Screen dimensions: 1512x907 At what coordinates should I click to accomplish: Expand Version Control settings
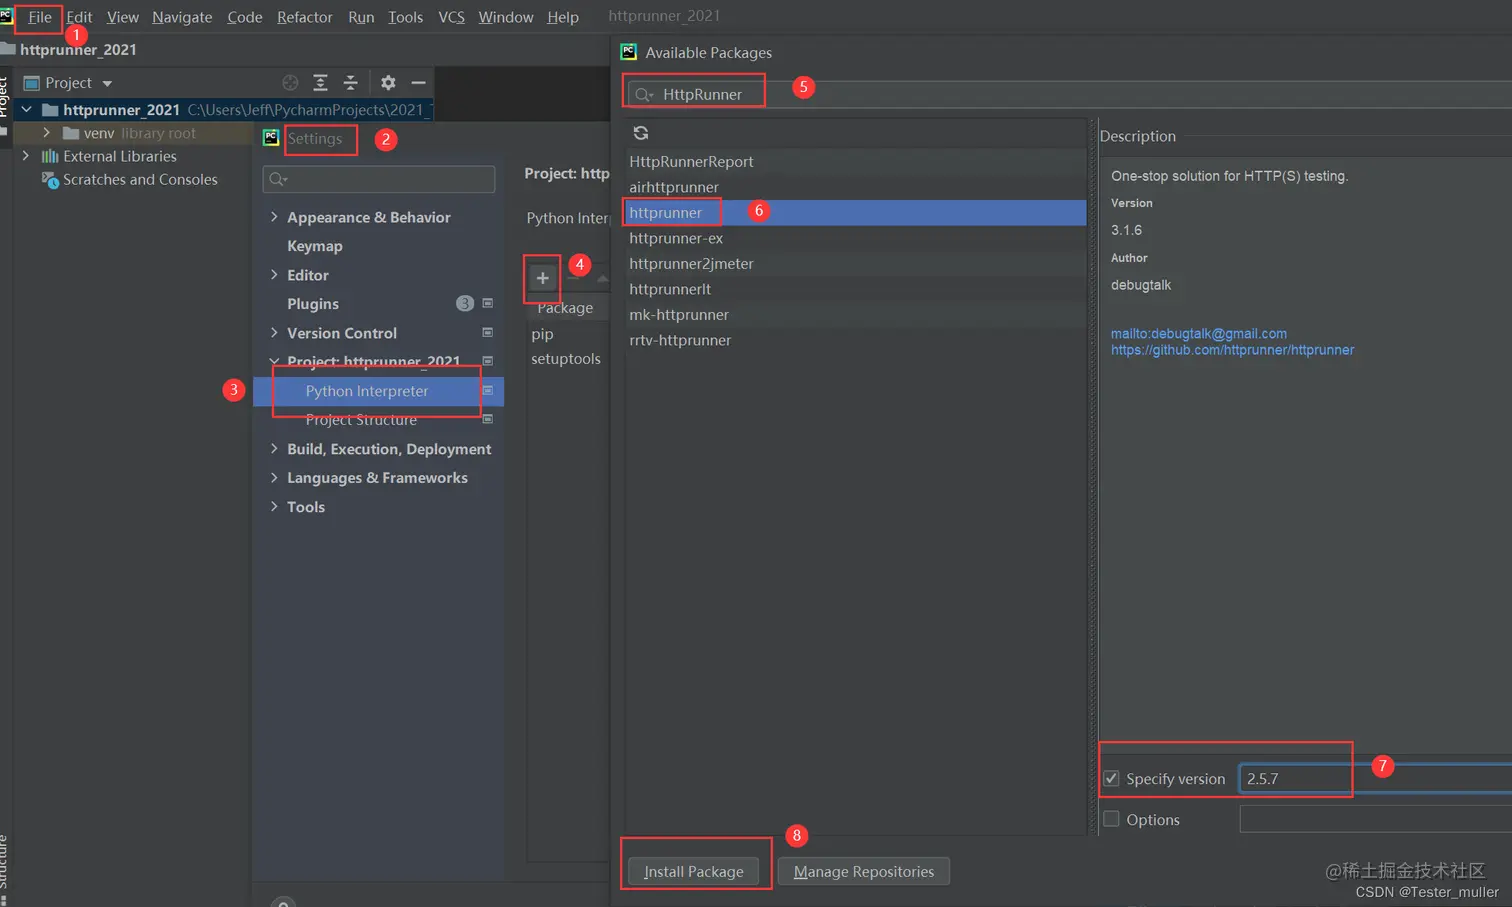[274, 333]
